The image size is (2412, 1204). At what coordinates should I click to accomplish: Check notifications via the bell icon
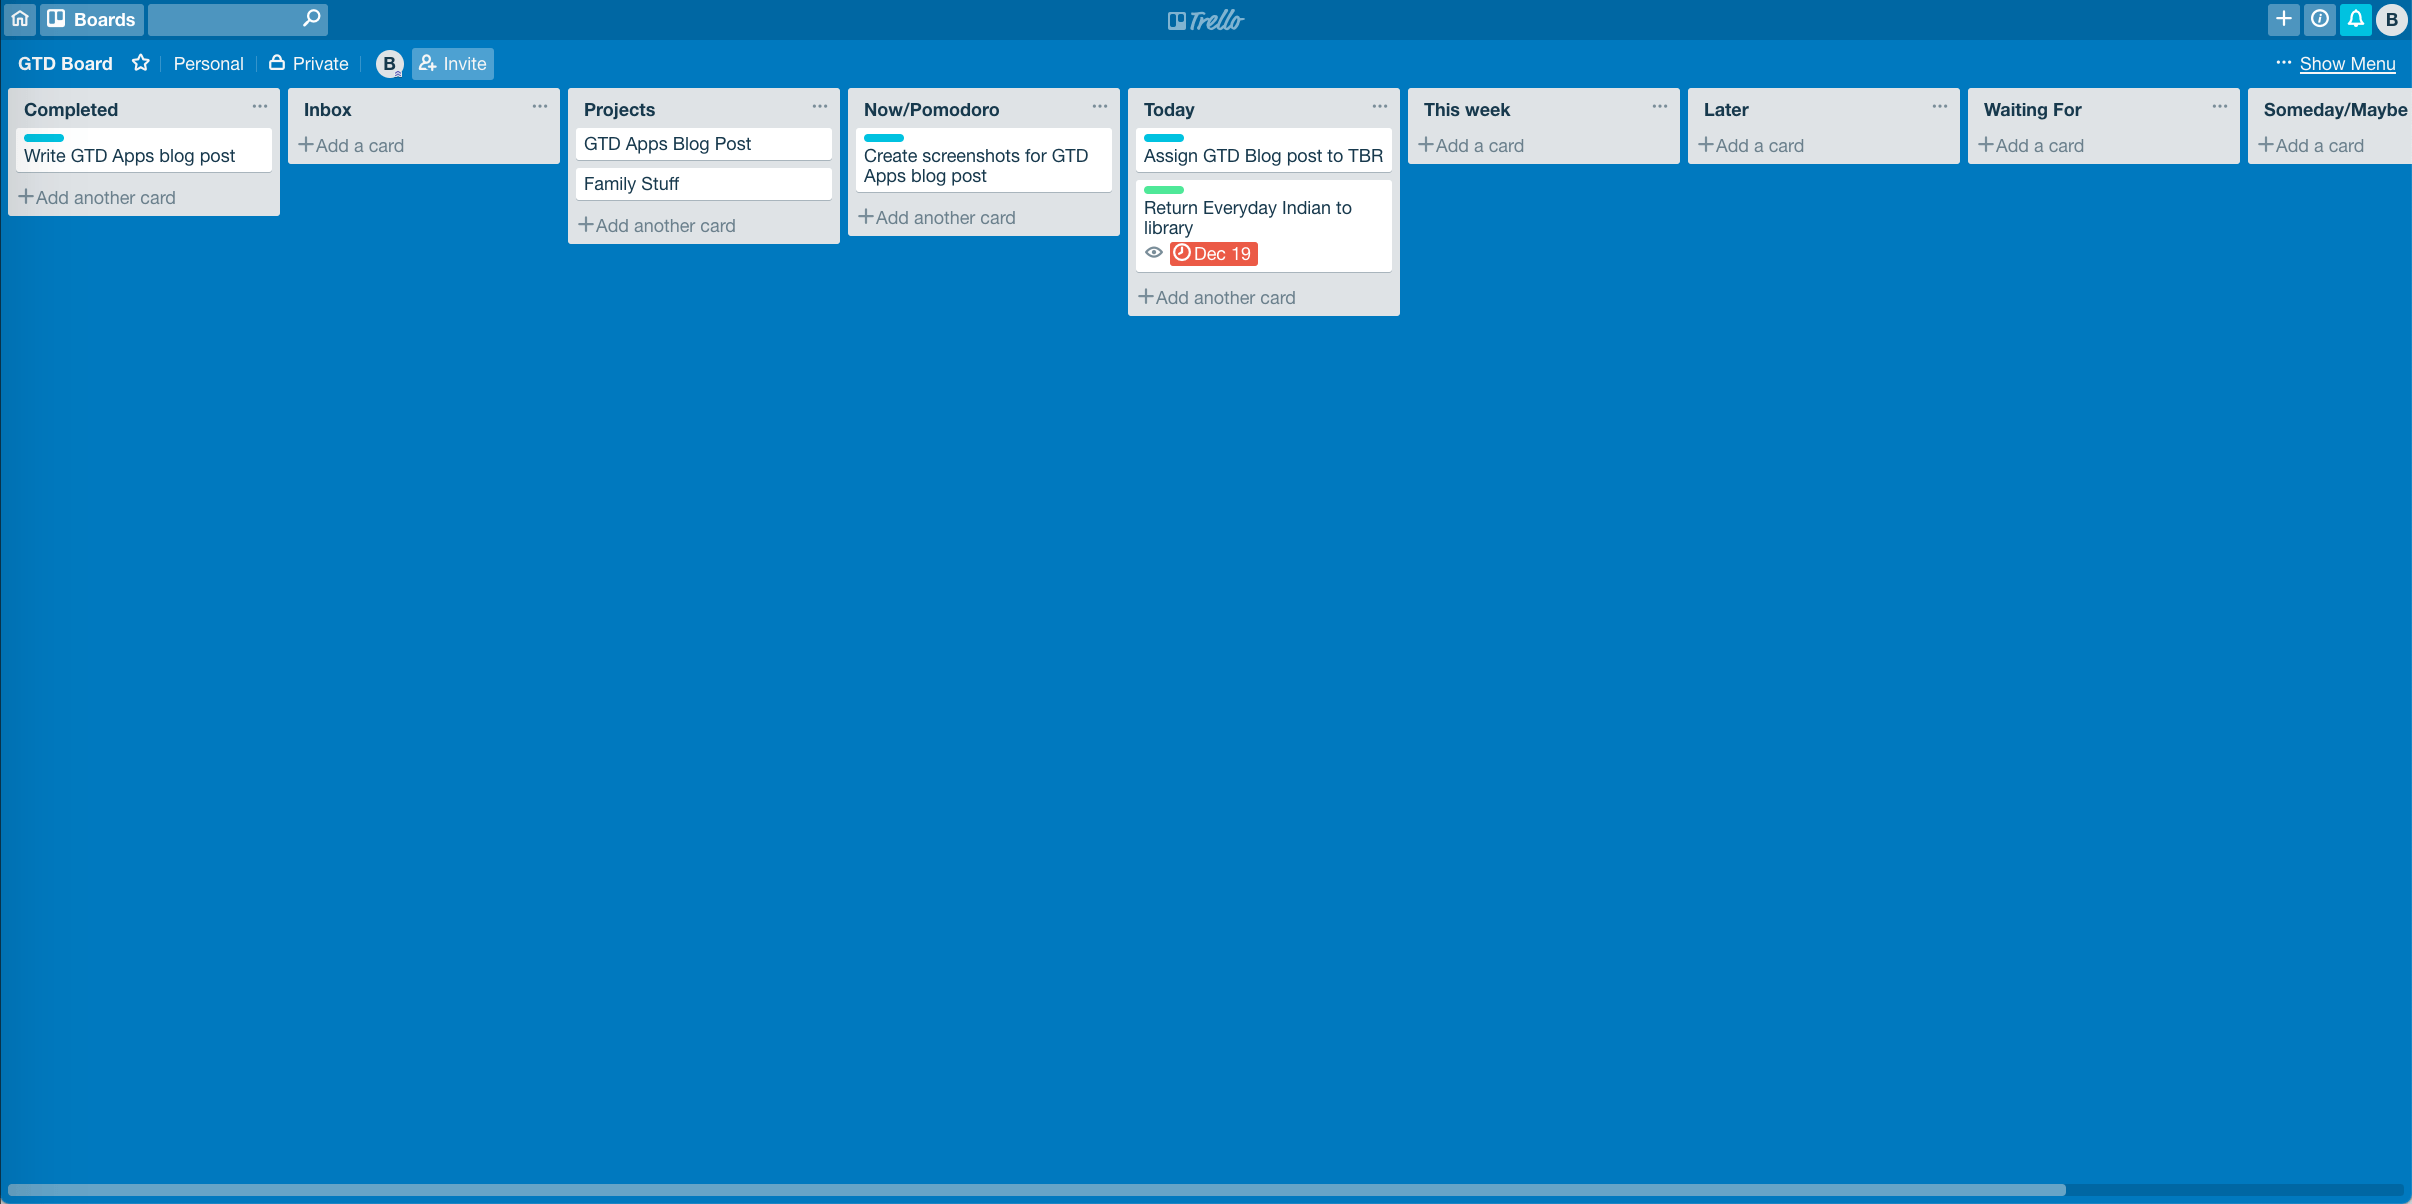[2356, 19]
